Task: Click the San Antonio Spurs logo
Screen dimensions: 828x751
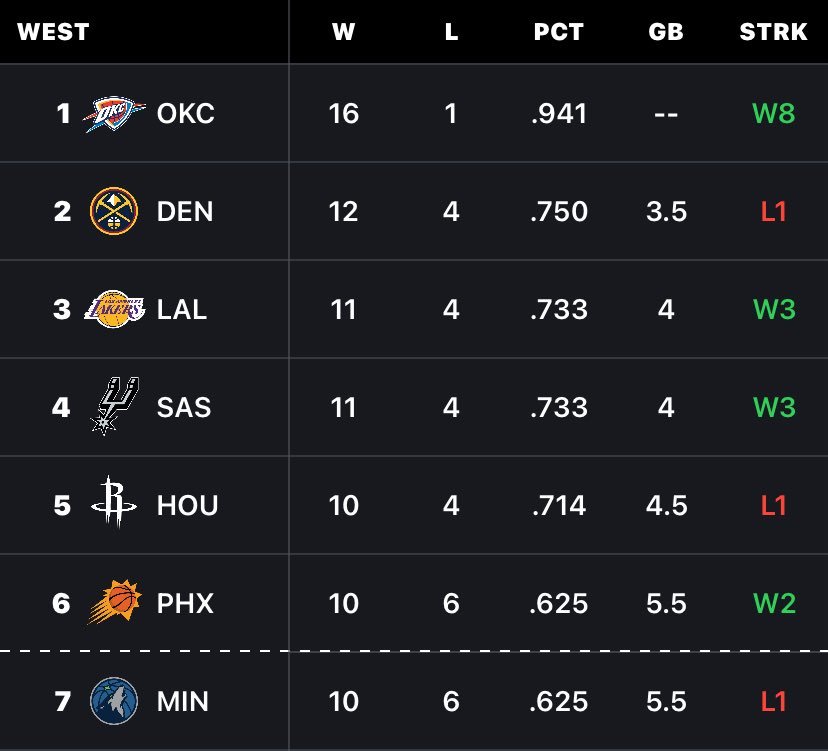Action: click(113, 406)
